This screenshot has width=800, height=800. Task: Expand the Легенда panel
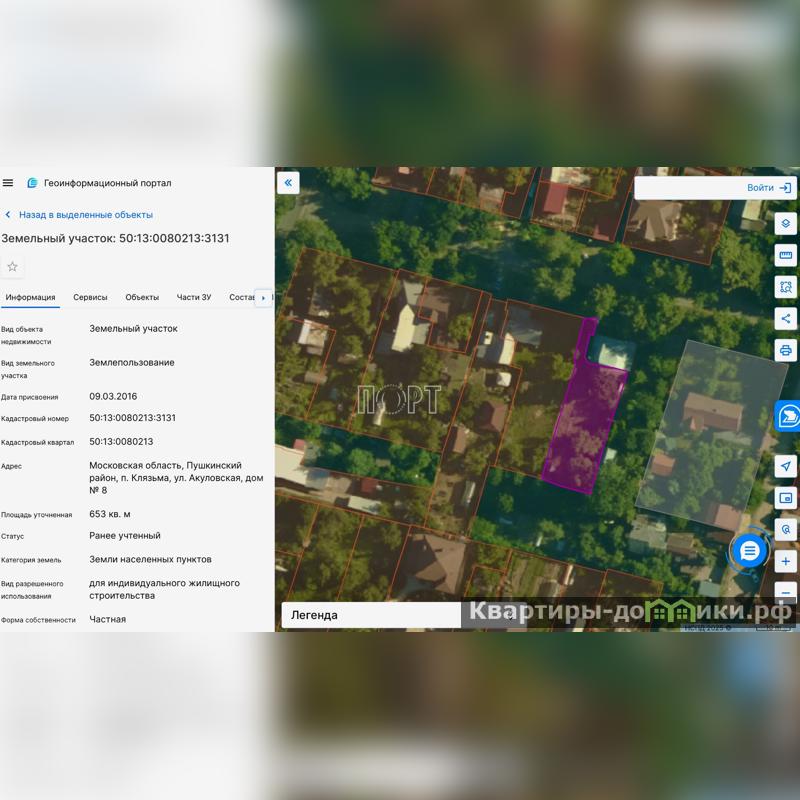point(370,615)
